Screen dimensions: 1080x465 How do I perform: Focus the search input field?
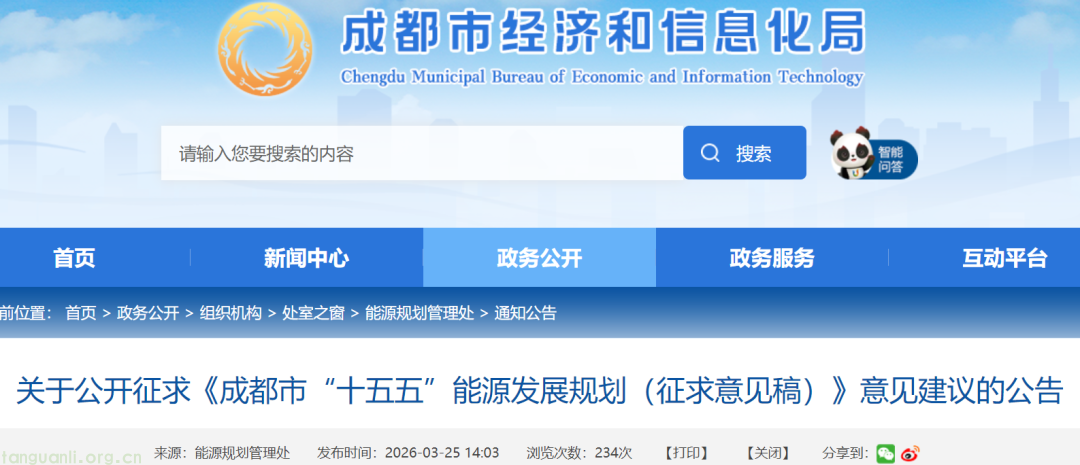[x=421, y=153]
